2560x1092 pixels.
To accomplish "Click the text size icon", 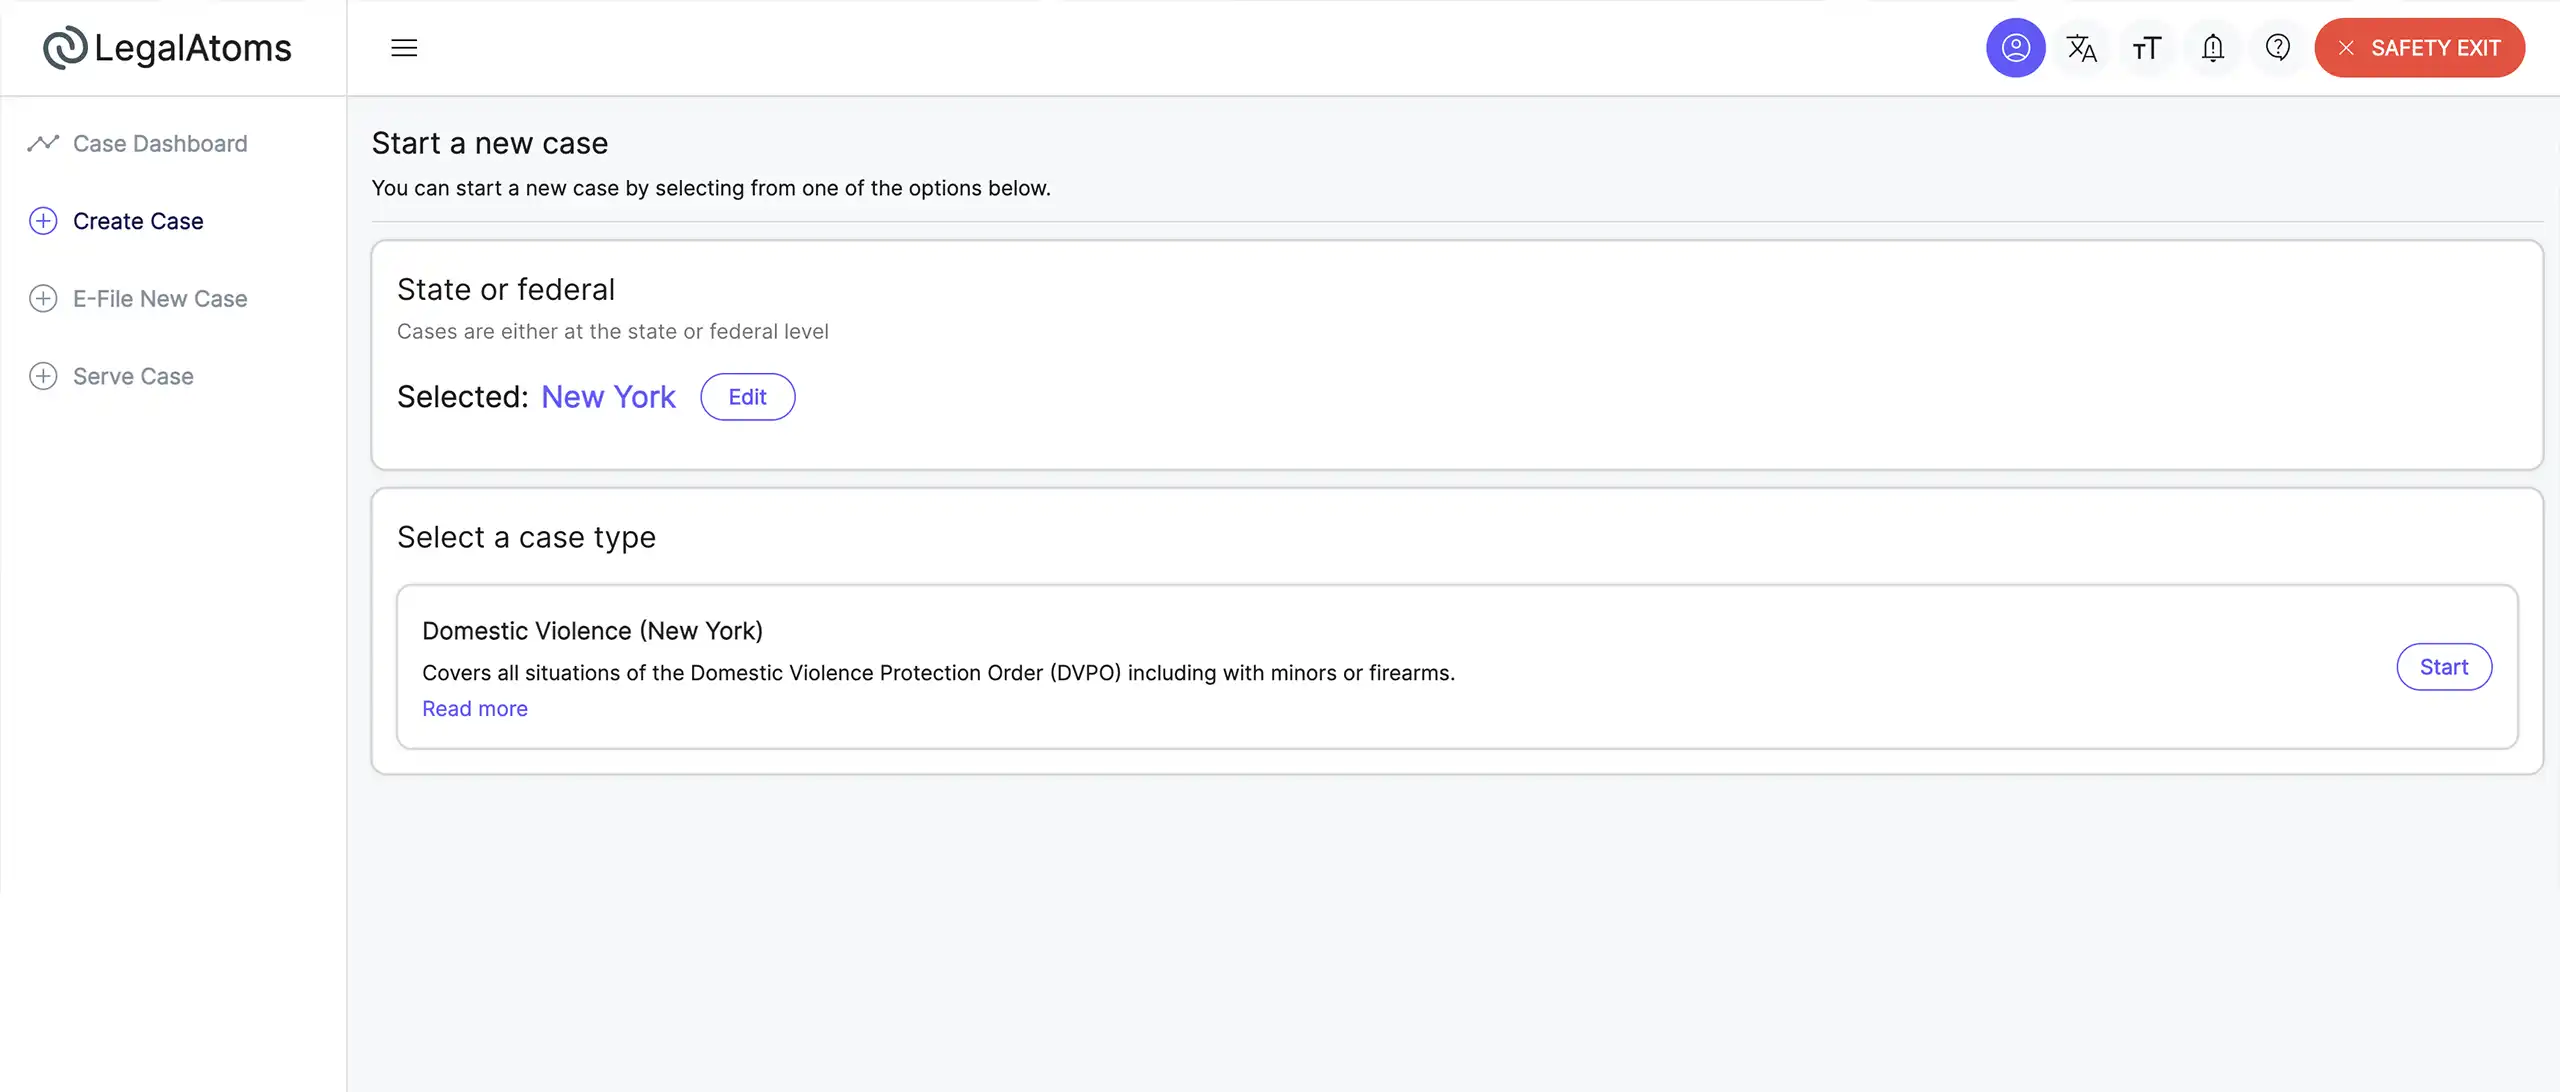I will coord(2146,48).
